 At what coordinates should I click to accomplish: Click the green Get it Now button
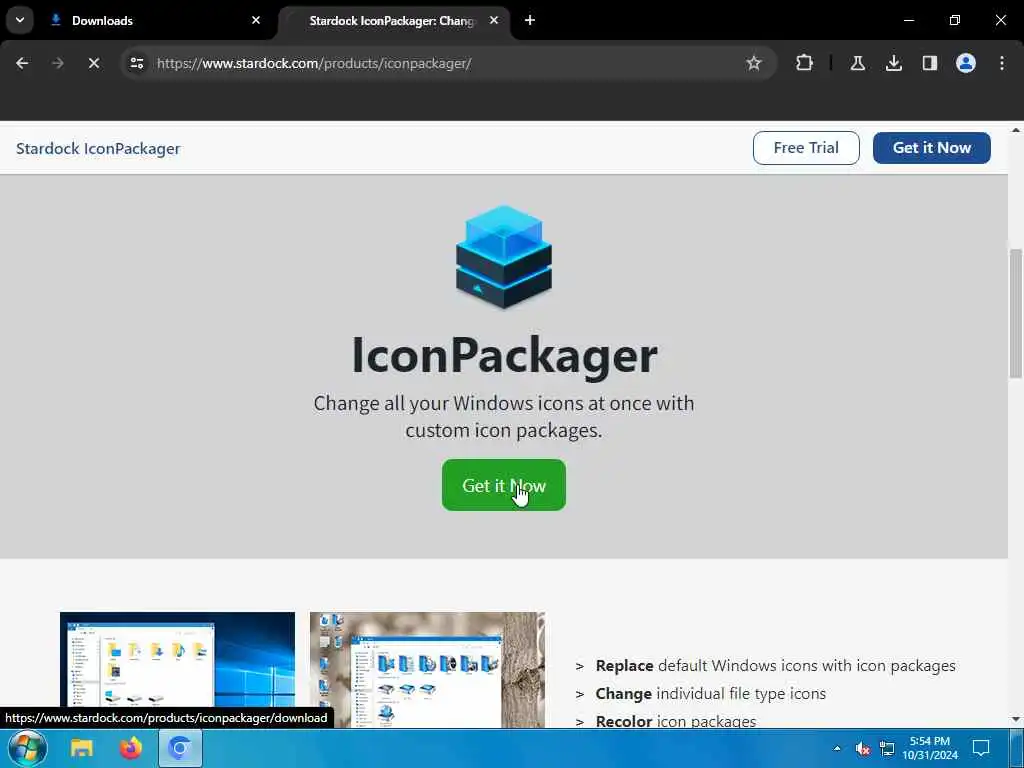504,485
